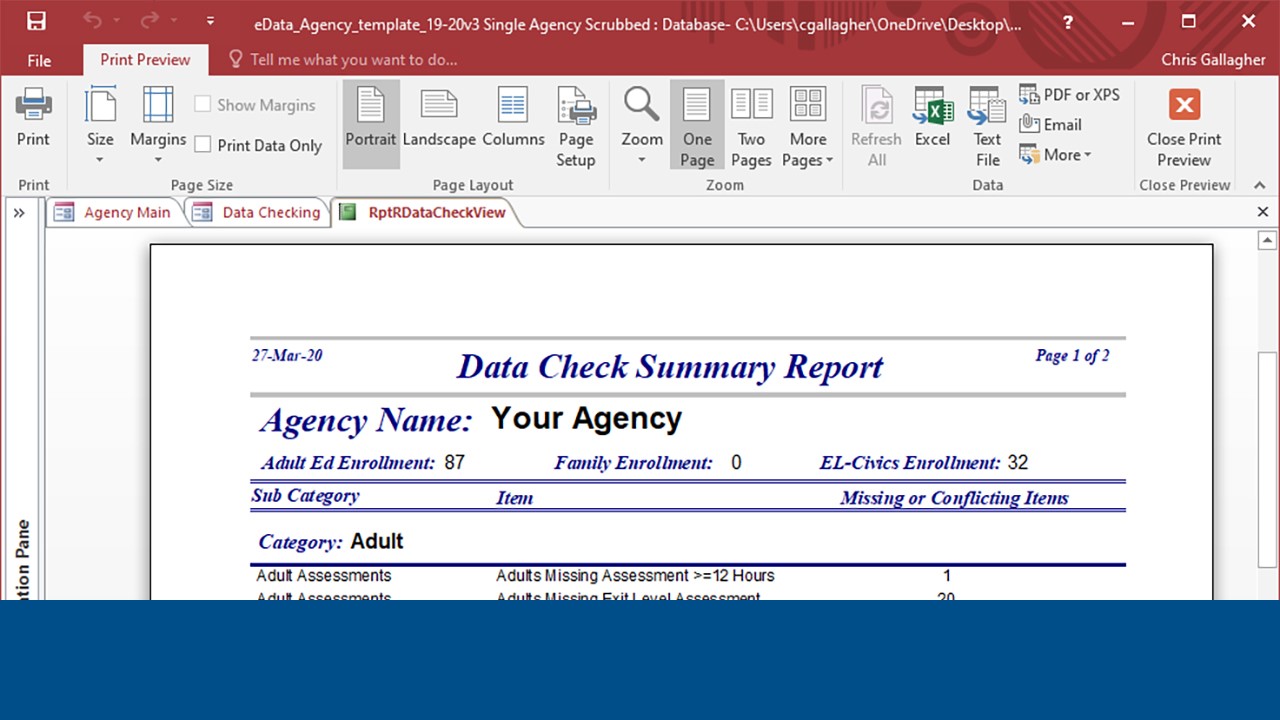Send the report via Email
1280x720 pixels.
tap(1051, 125)
